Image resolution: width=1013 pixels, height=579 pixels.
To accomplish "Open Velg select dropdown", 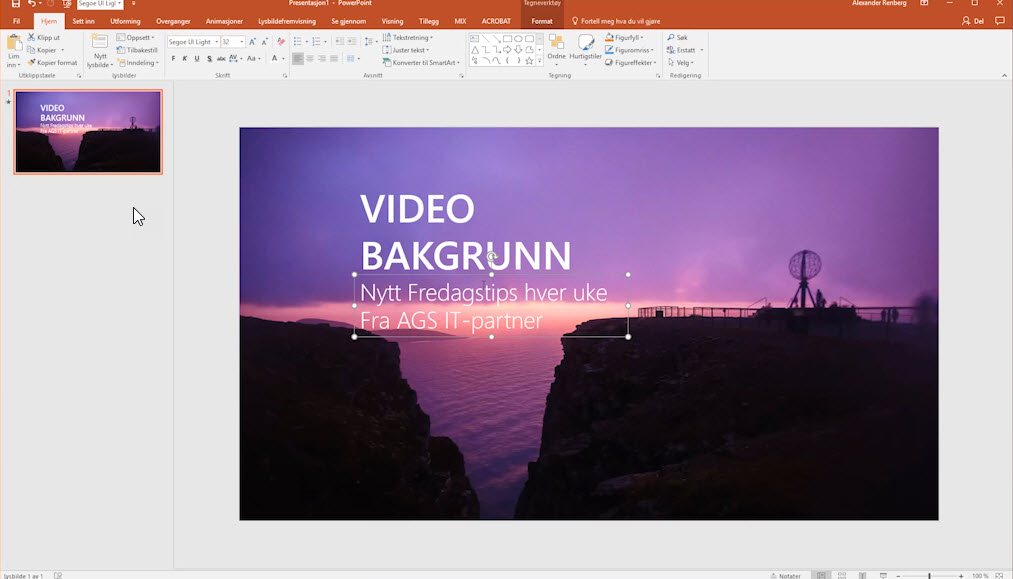I will (680, 63).
